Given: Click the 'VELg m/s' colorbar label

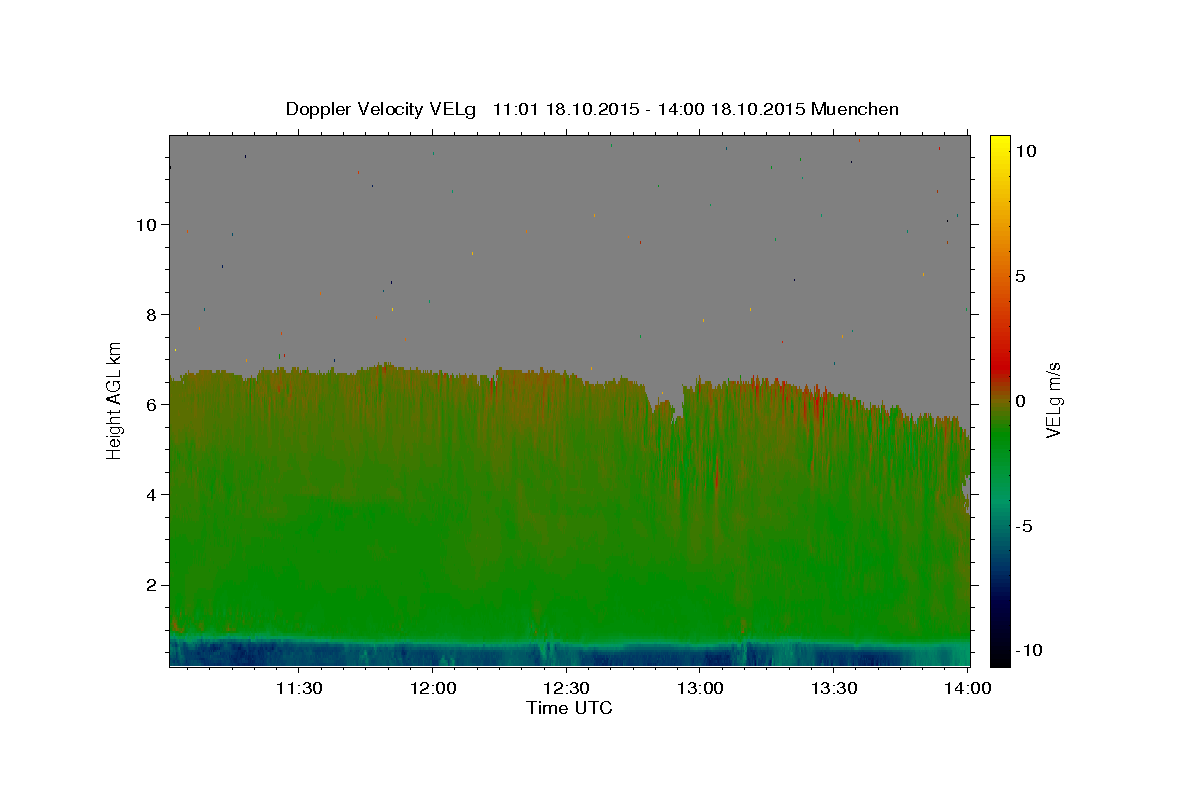Looking at the screenshot, I should pos(1053,402).
